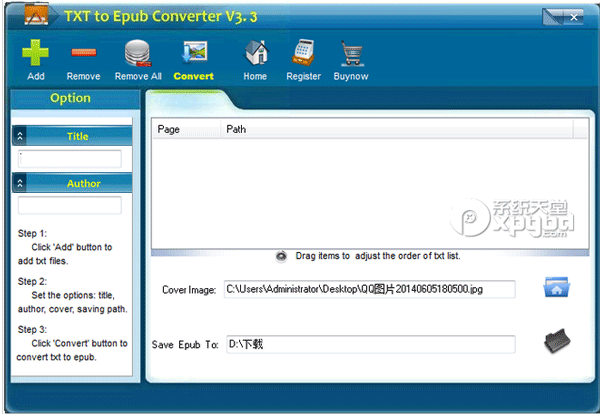Click the Register cash register icon

coord(303,53)
